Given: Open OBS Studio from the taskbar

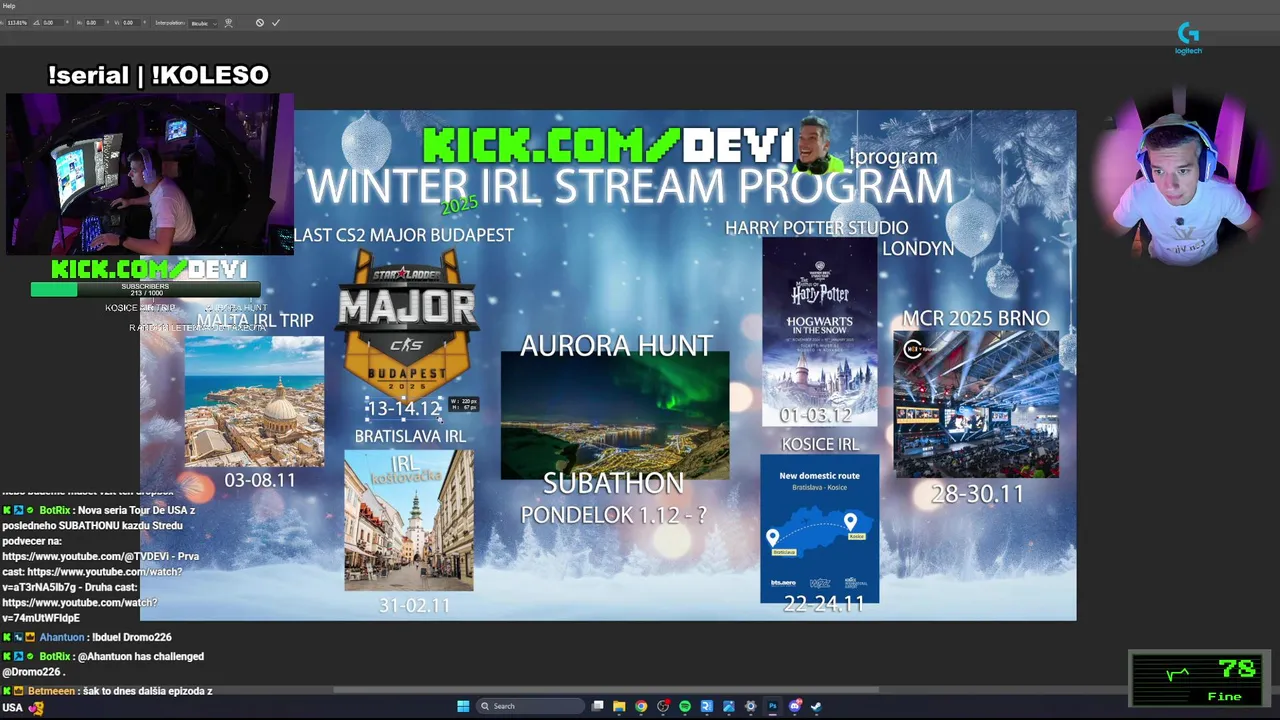Looking at the screenshot, I should (663, 706).
